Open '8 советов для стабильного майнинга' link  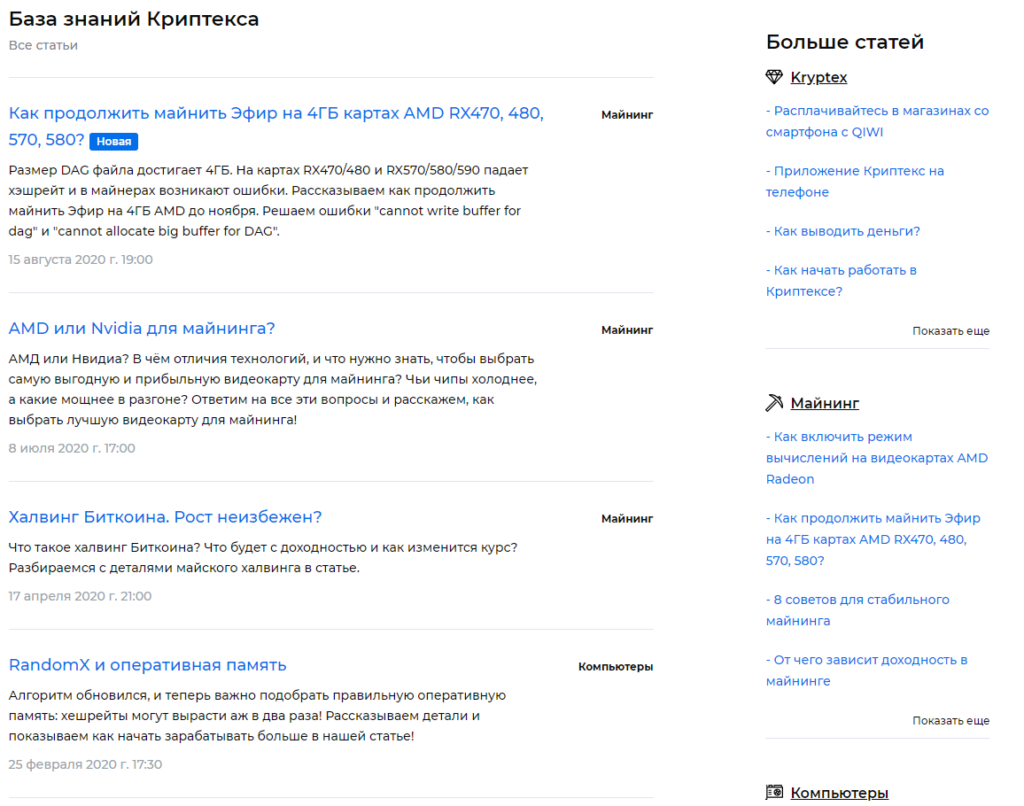[x=857, y=610]
